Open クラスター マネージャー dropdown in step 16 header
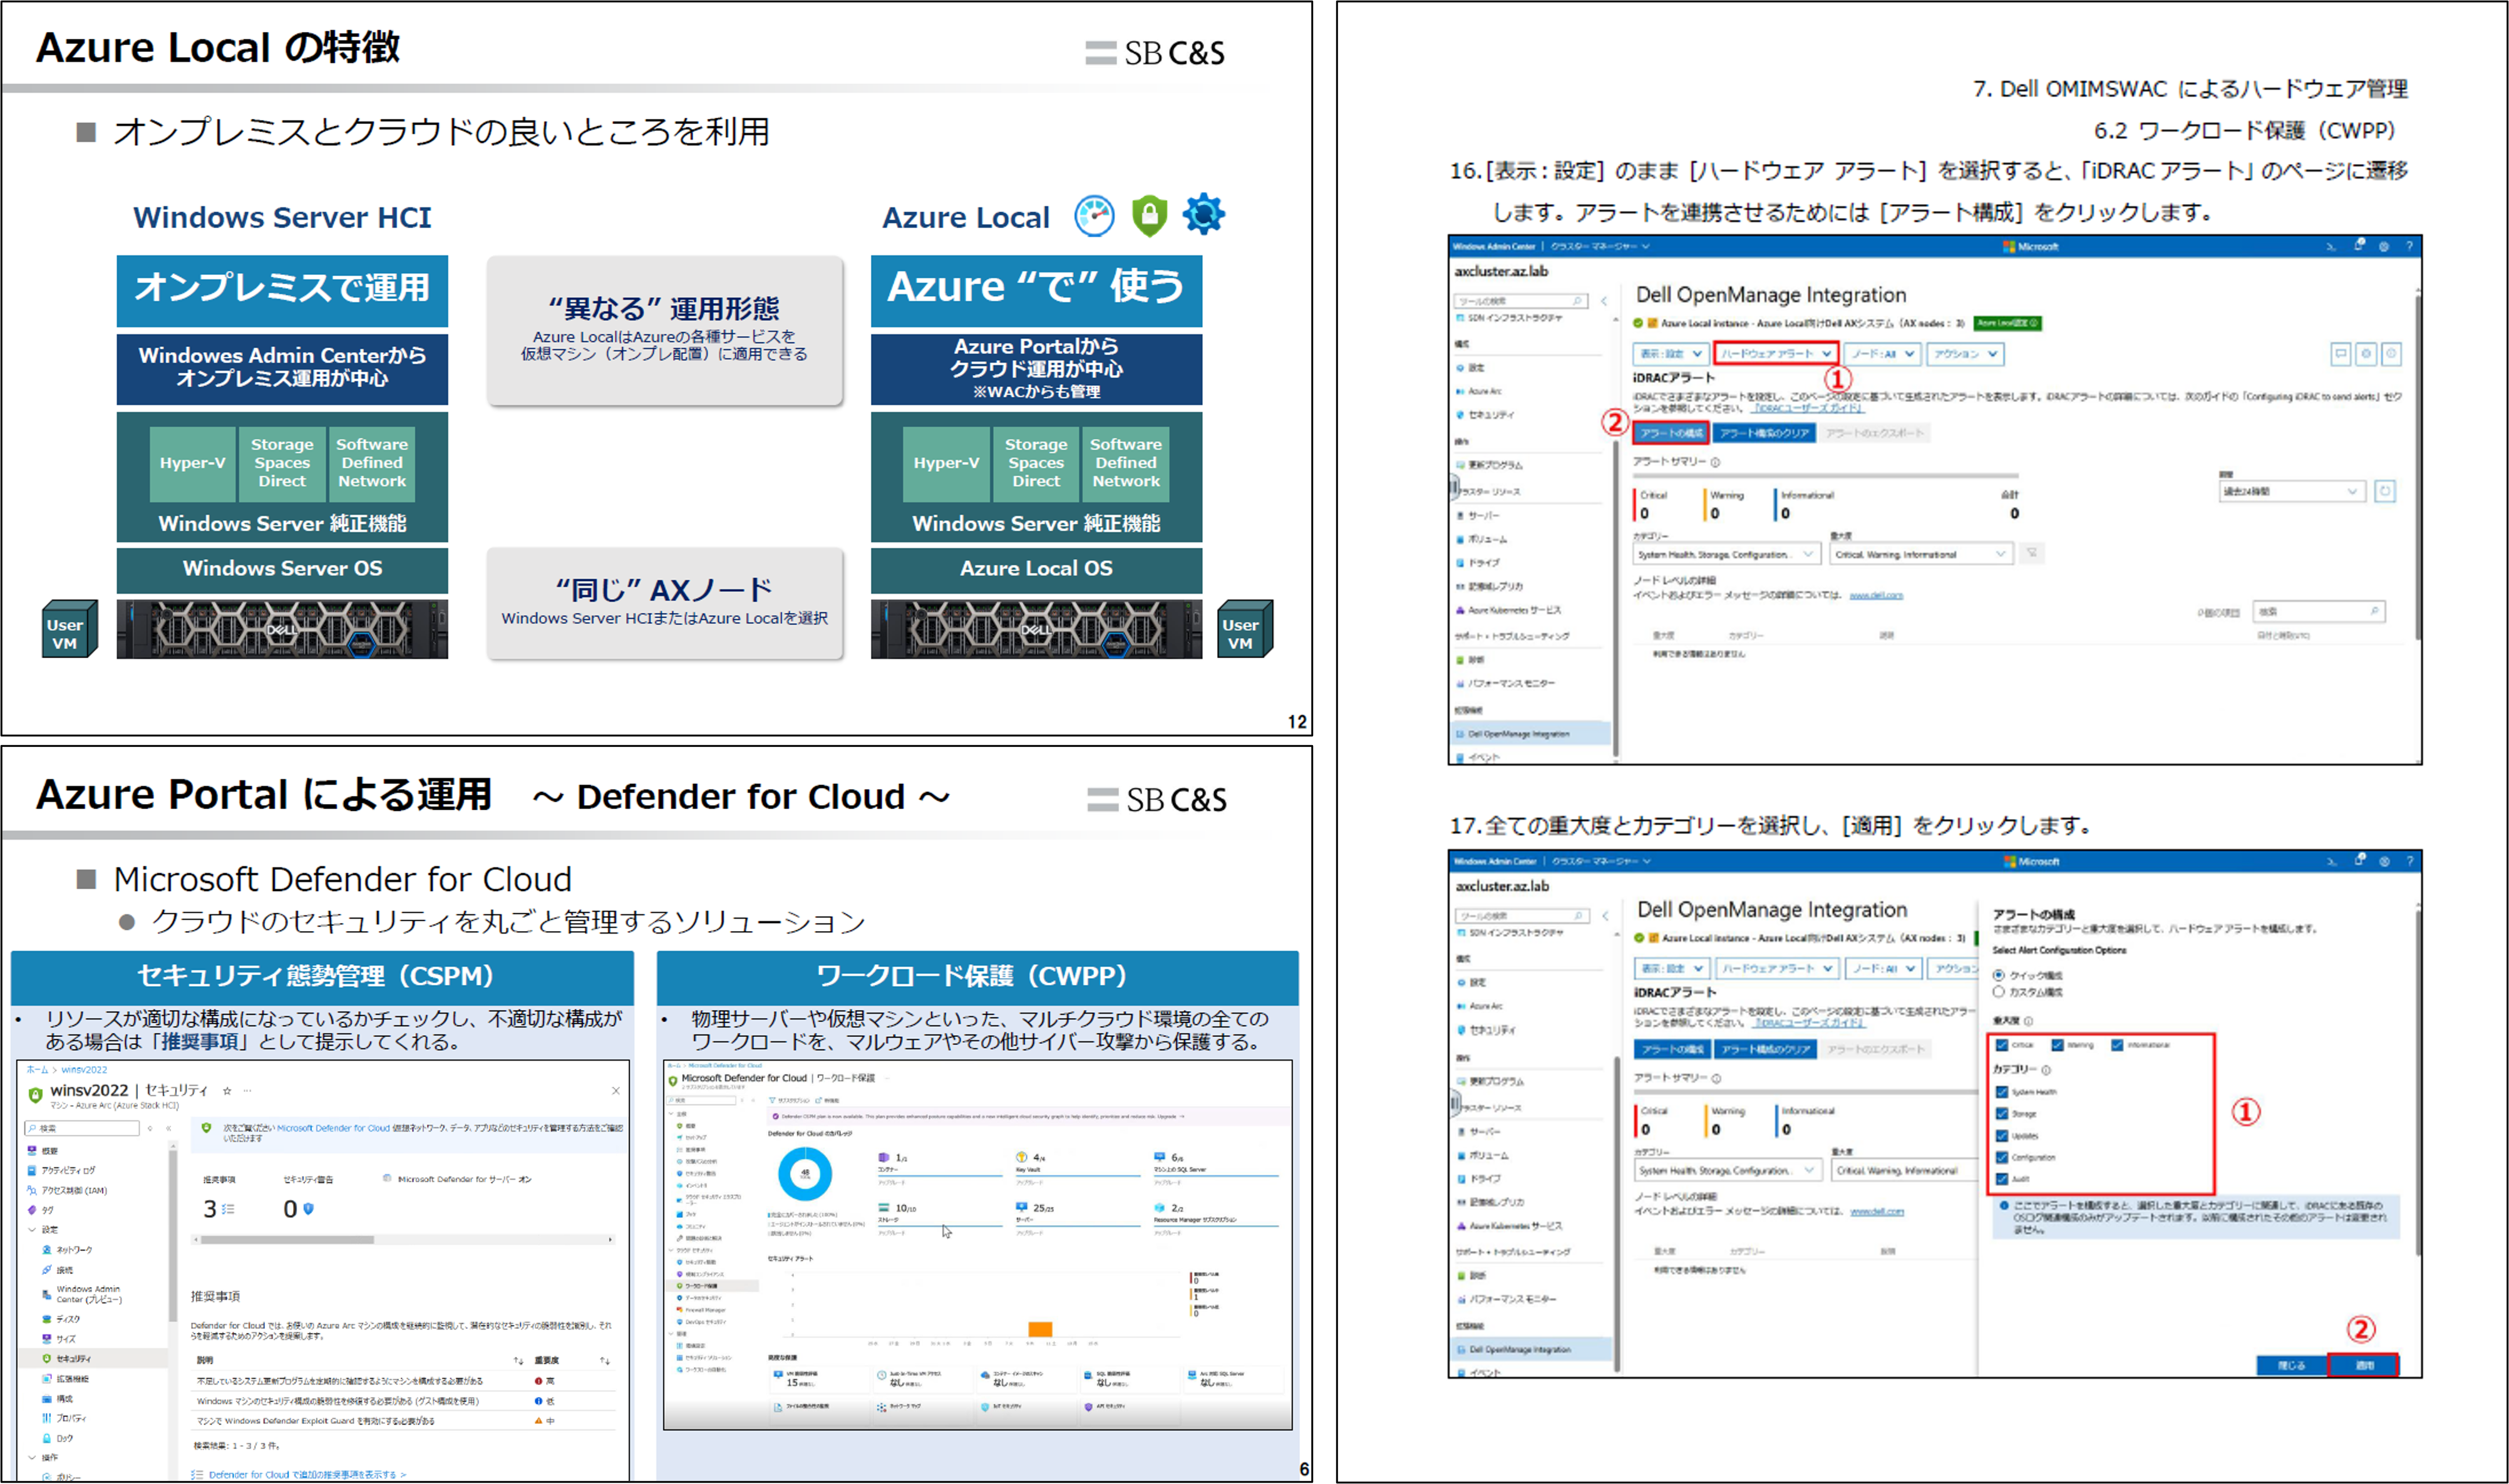This screenshot has width=2509, height=1484. point(1600,246)
